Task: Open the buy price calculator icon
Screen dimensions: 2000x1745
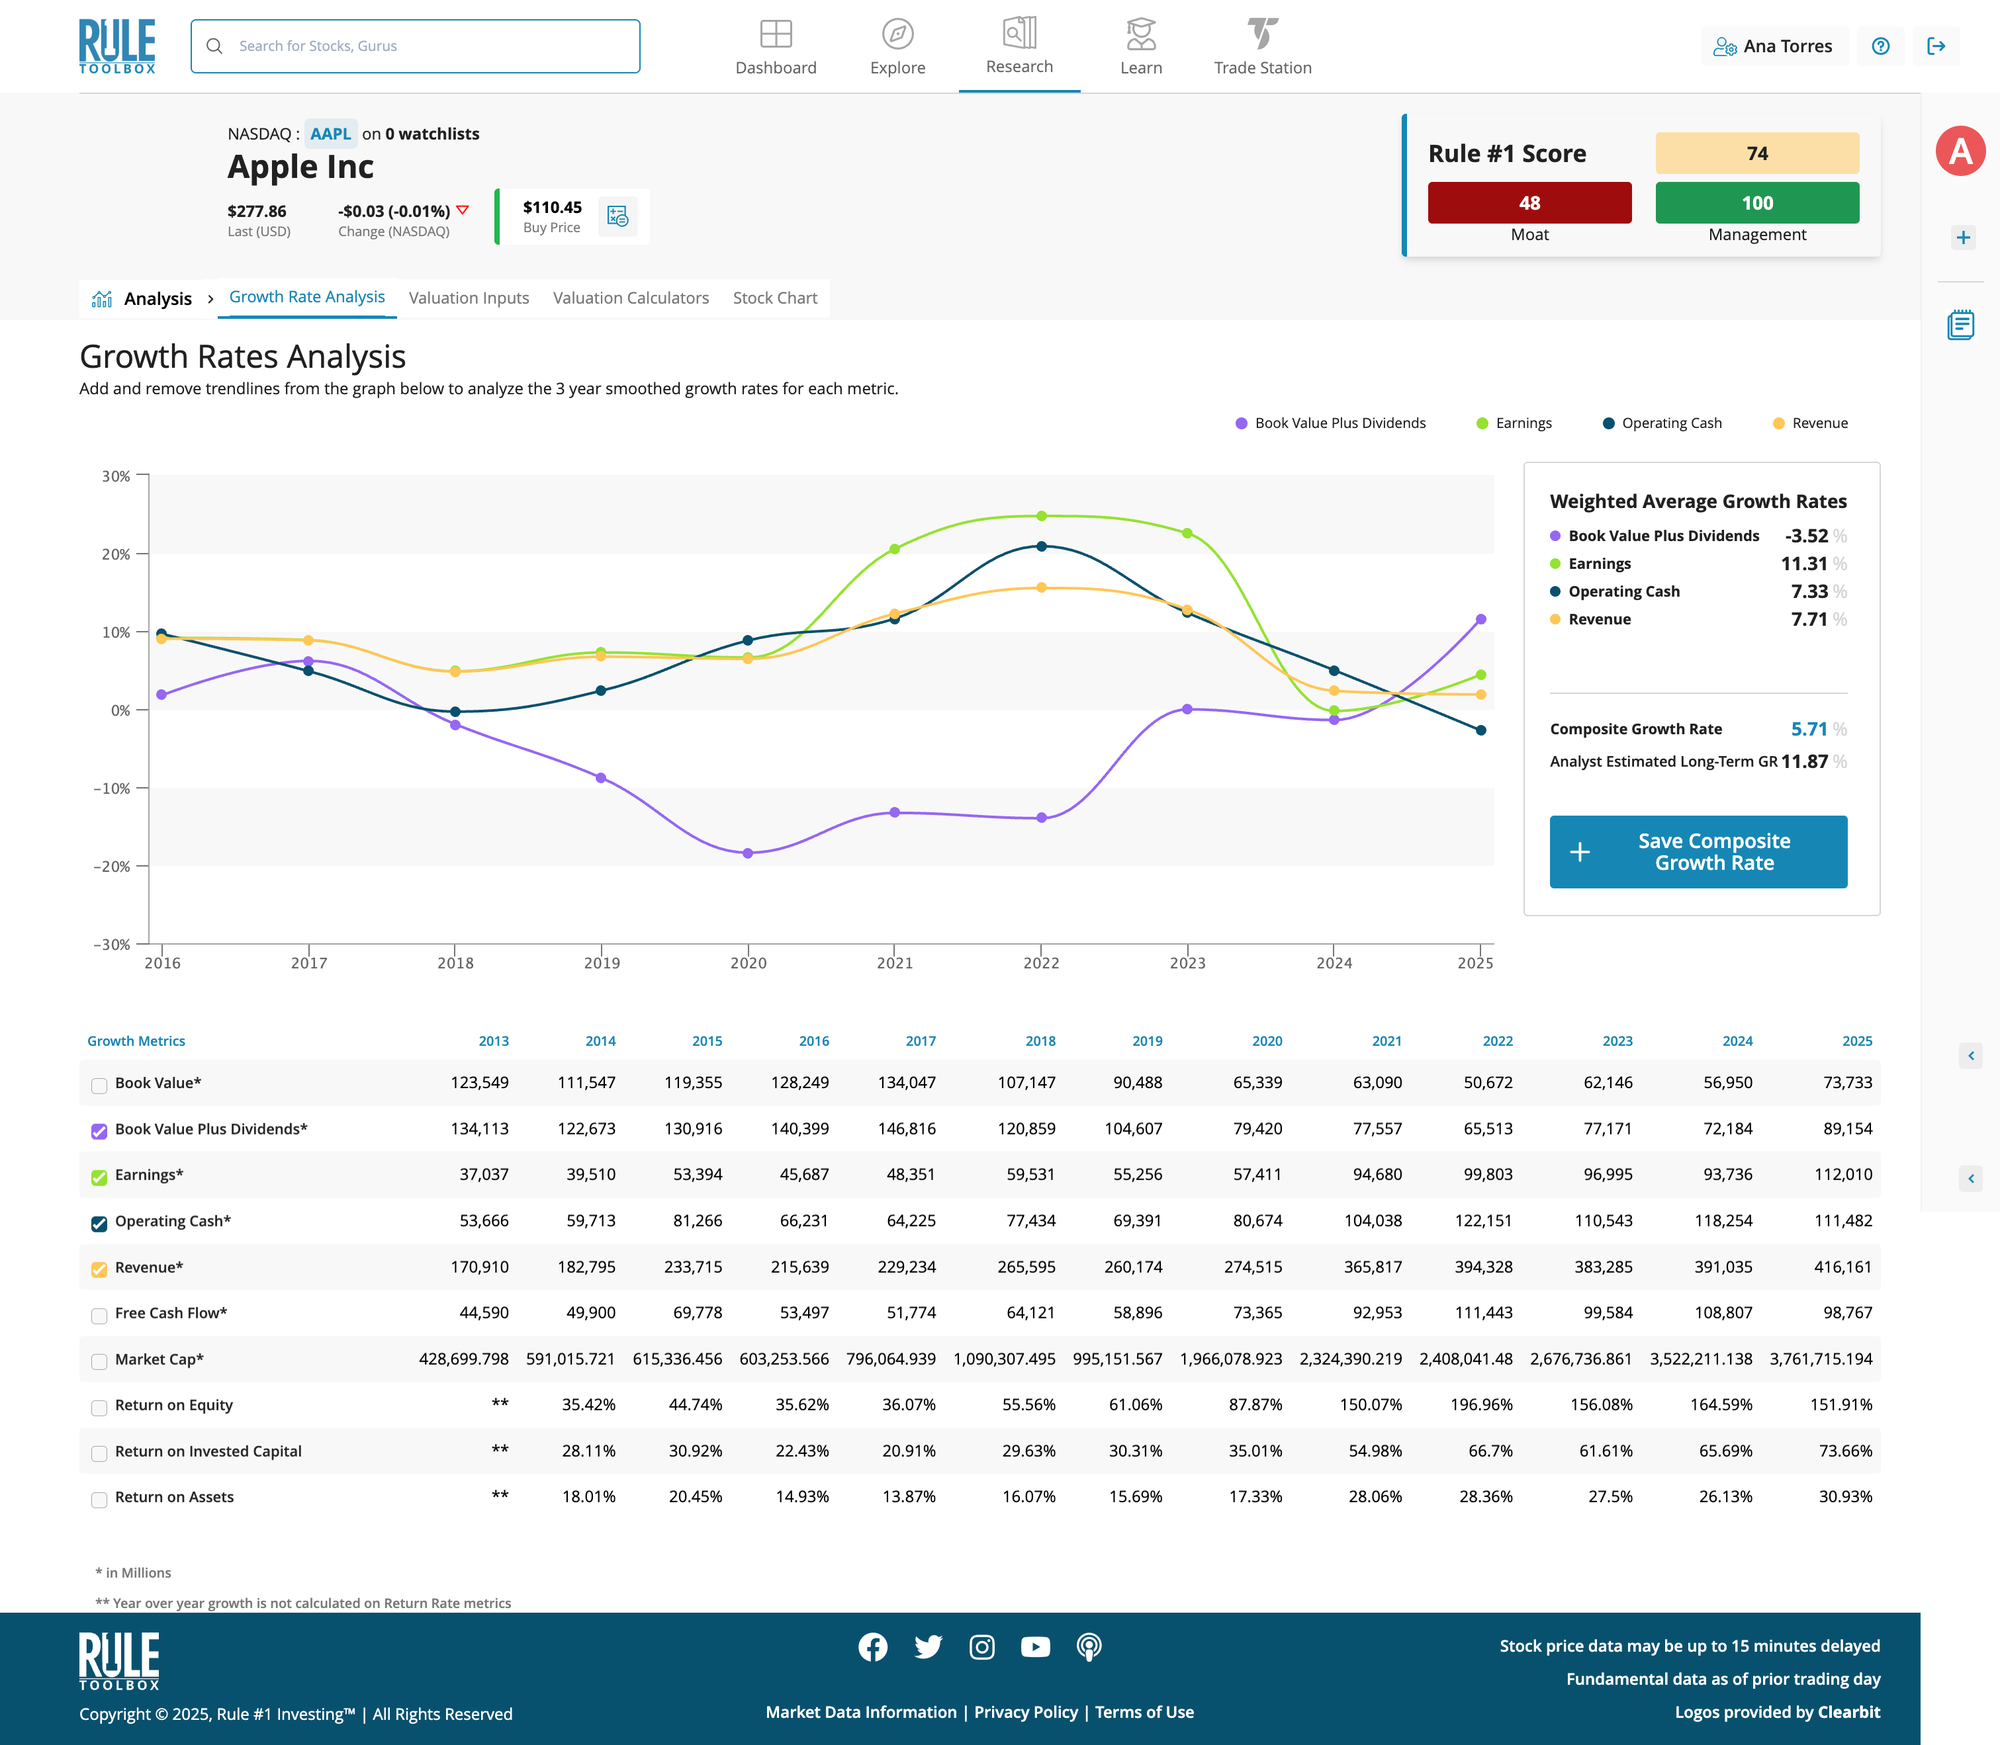Action: coord(618,216)
